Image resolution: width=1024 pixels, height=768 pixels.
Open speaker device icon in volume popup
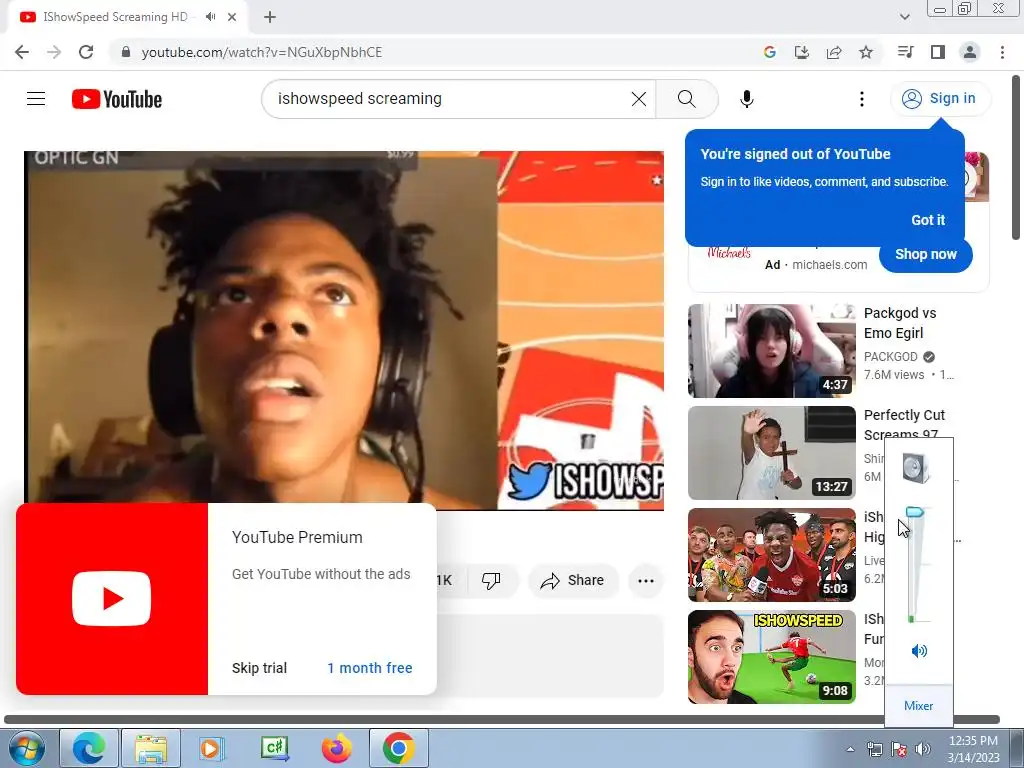916,468
